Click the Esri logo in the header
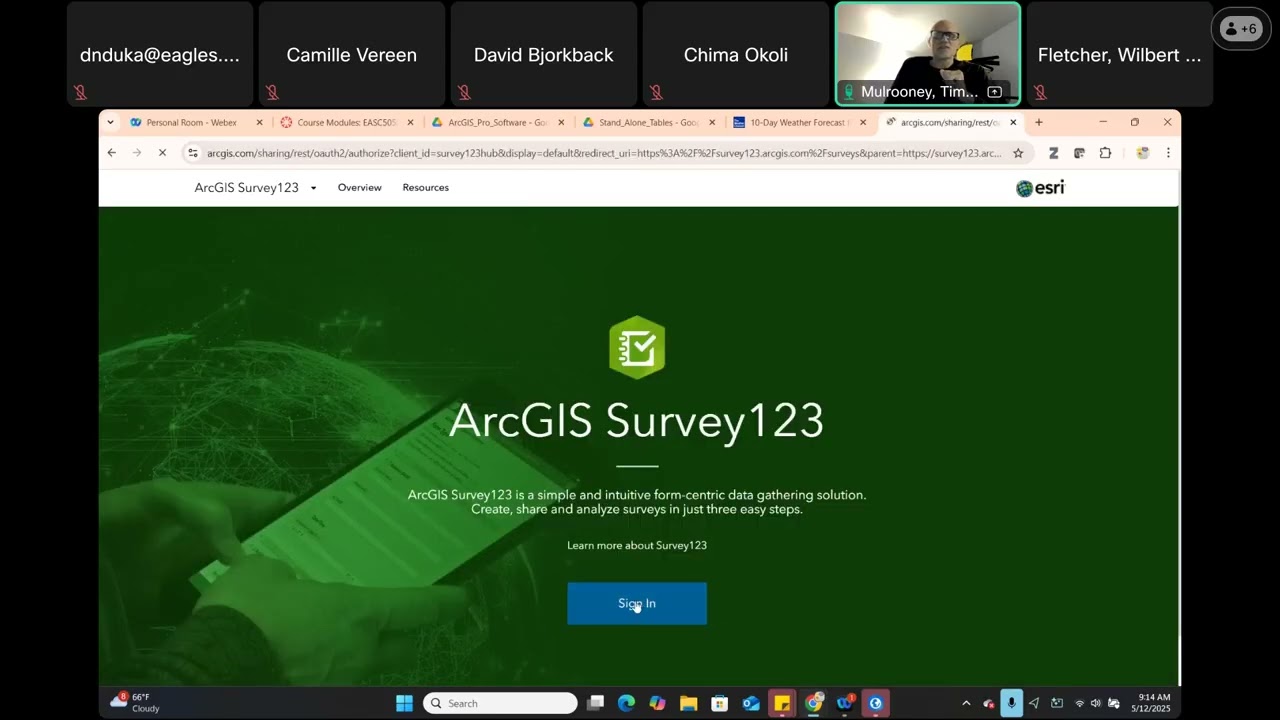 [1040, 188]
